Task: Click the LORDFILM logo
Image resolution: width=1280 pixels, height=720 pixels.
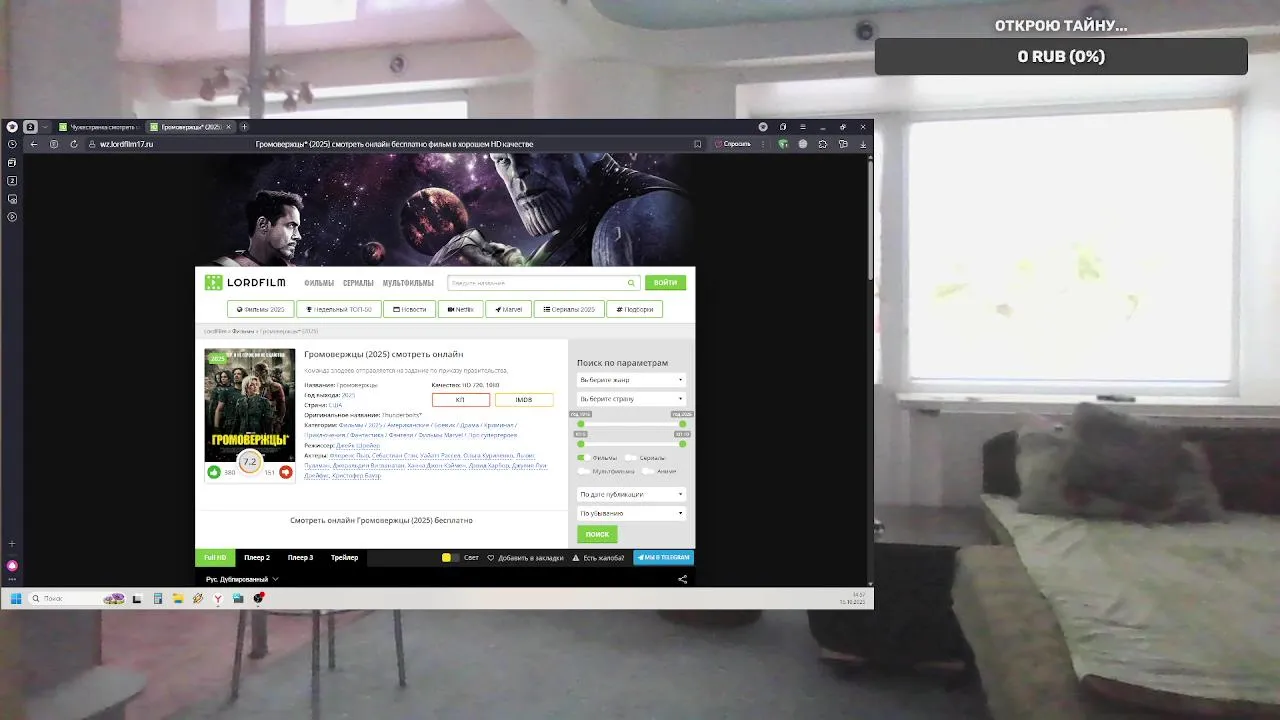Action: (x=245, y=283)
